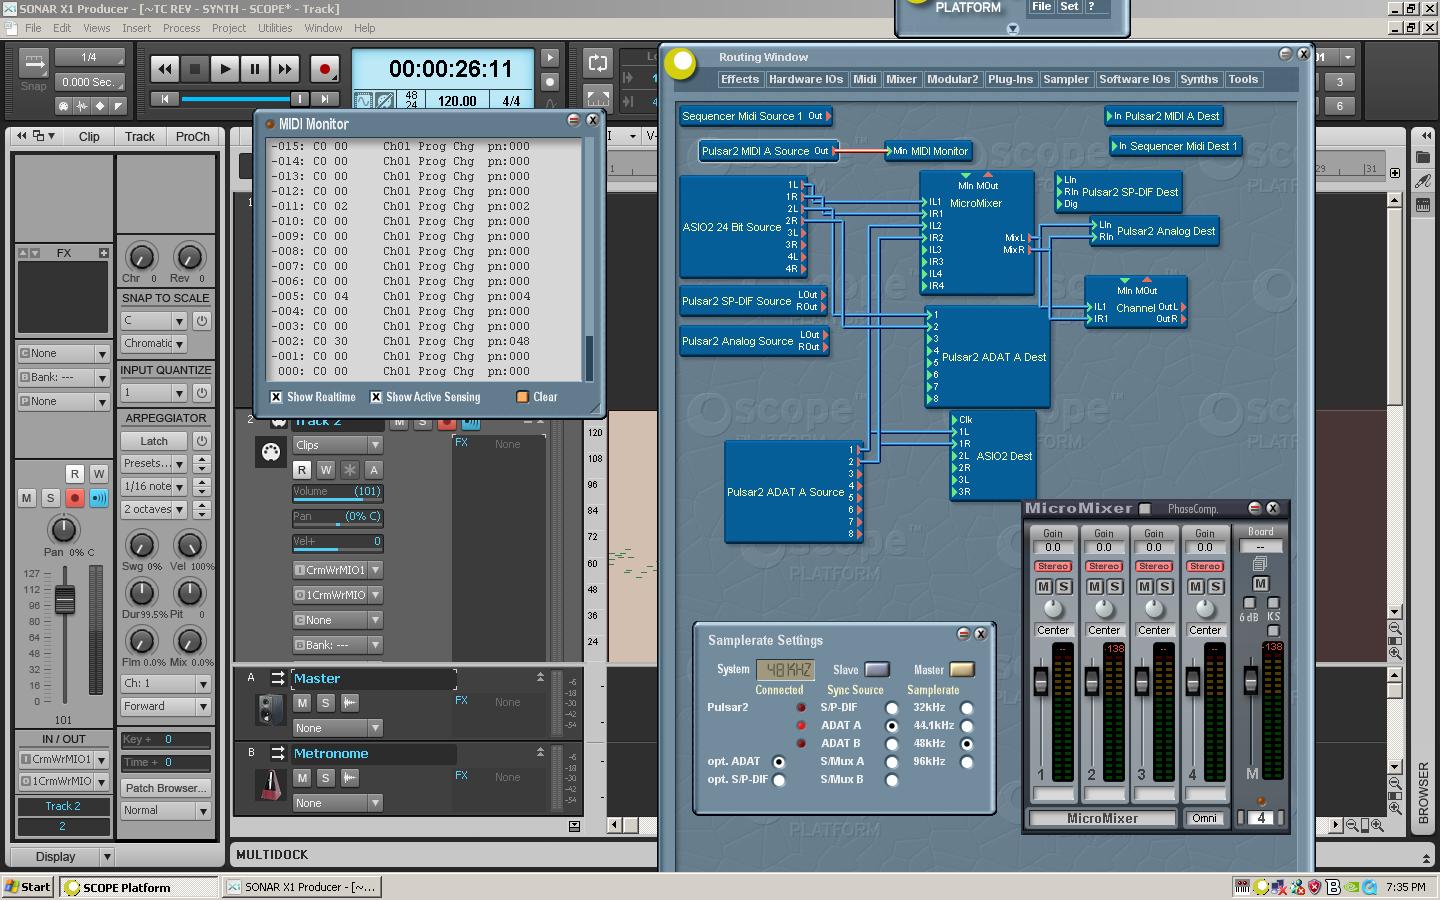Jump to project start in transport
The width and height of the screenshot is (1440, 900).
(x=165, y=99)
